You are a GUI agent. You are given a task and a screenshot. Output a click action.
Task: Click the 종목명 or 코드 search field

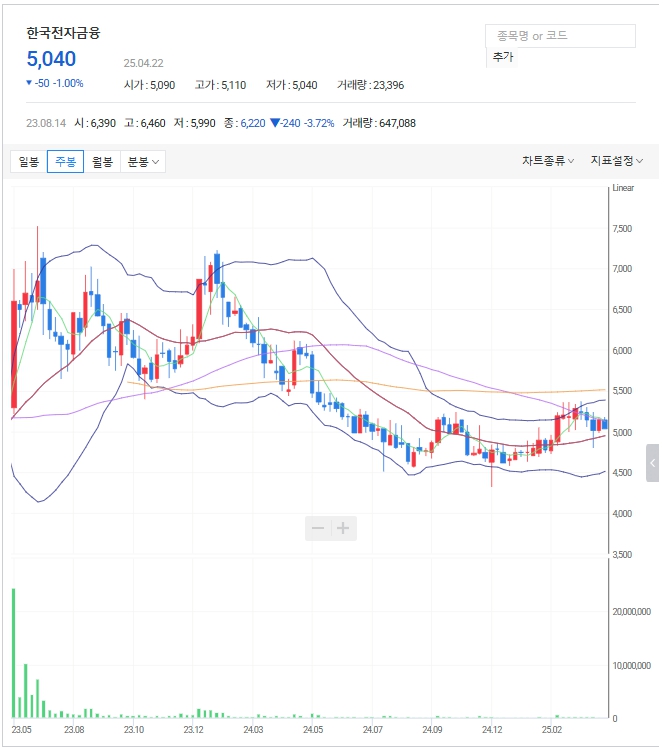[x=560, y=36]
